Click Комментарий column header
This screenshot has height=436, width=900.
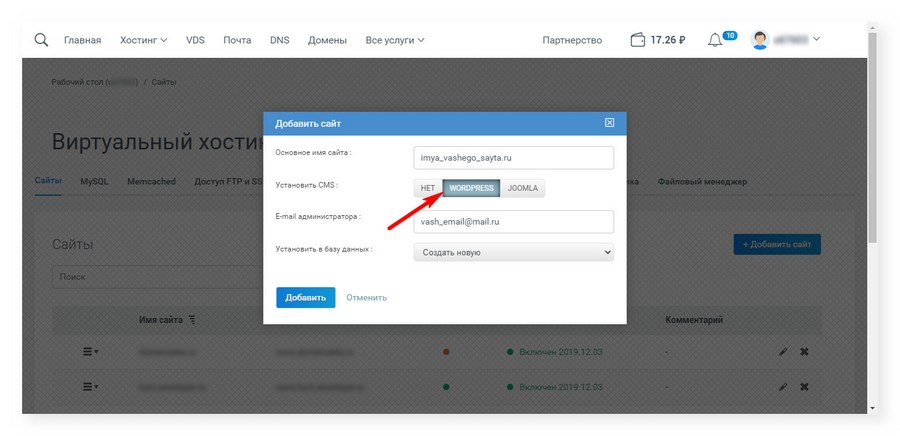click(x=694, y=320)
